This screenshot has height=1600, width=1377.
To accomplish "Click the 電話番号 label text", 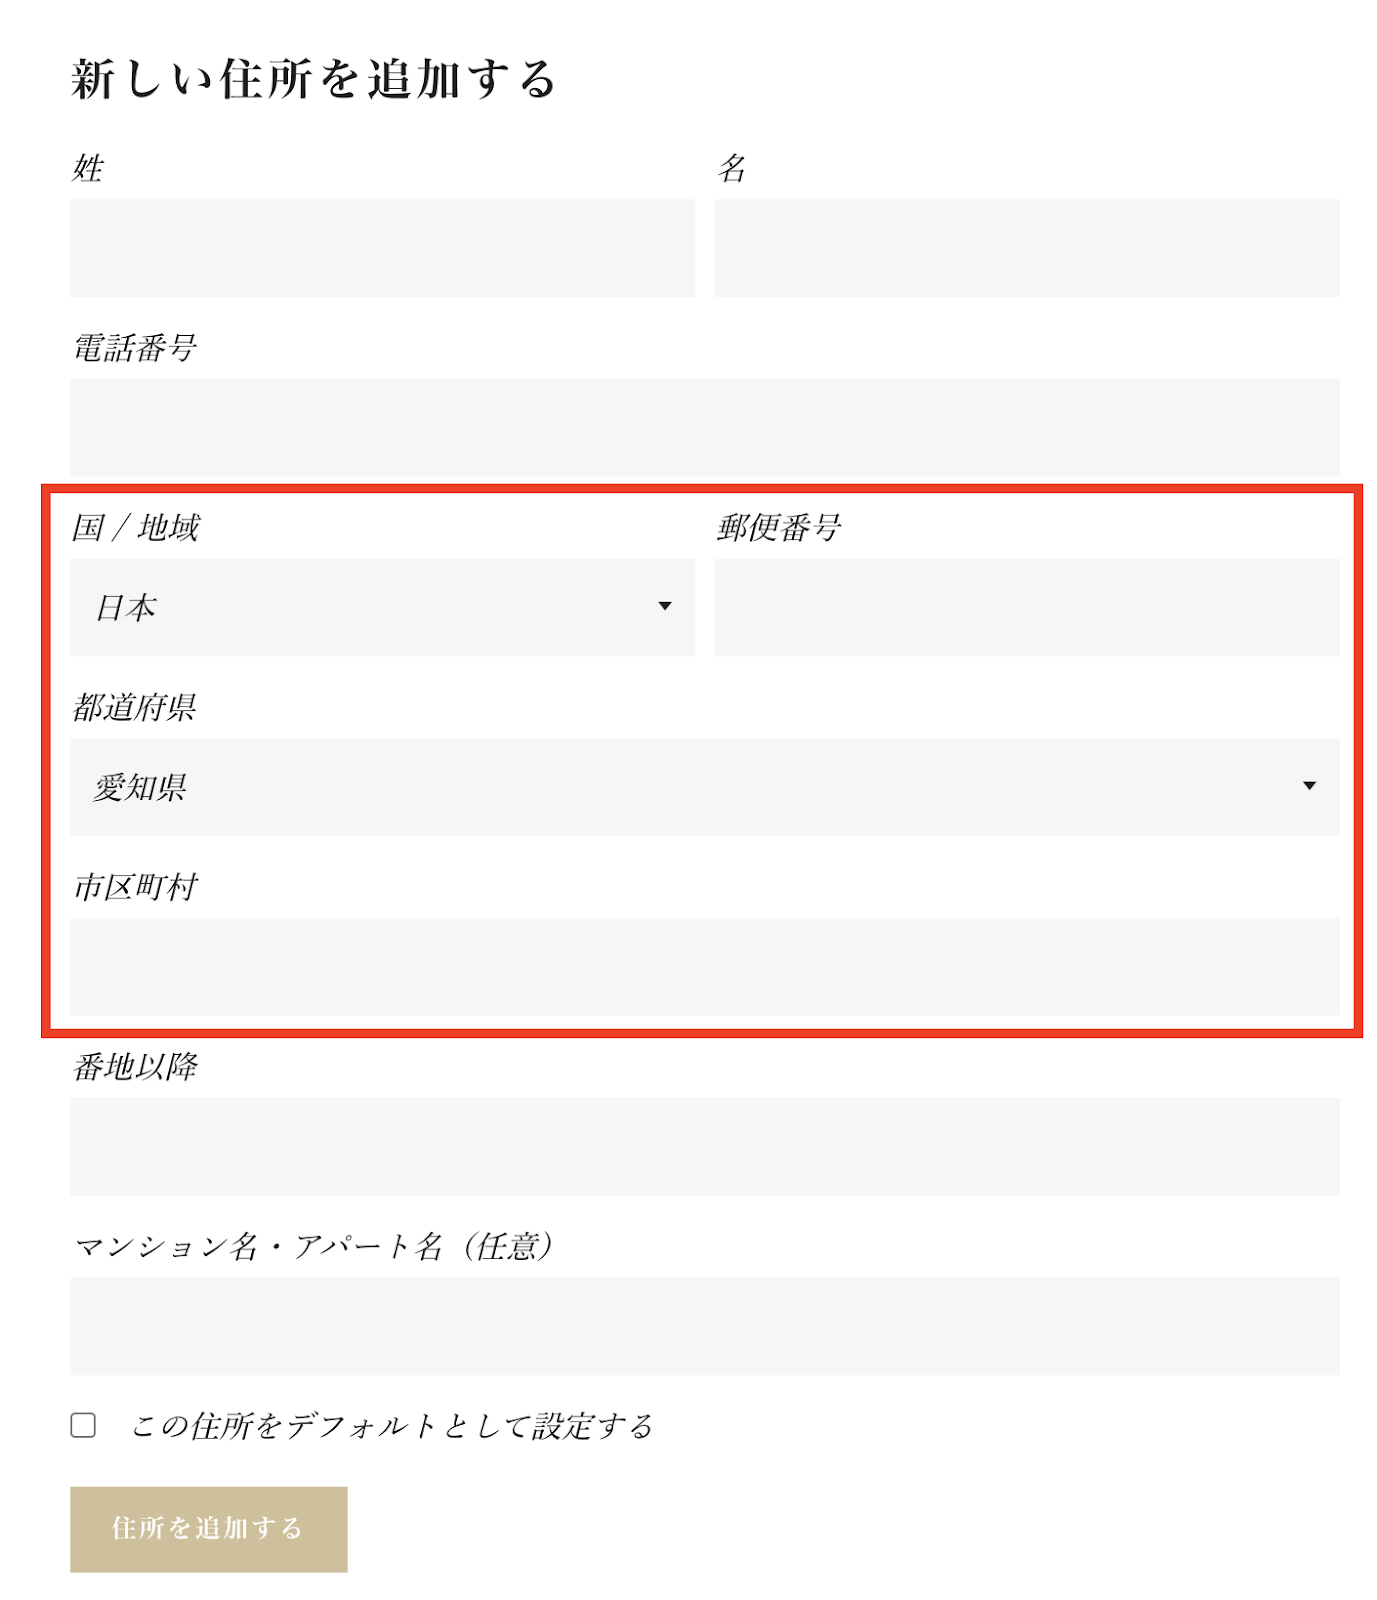I will (135, 348).
